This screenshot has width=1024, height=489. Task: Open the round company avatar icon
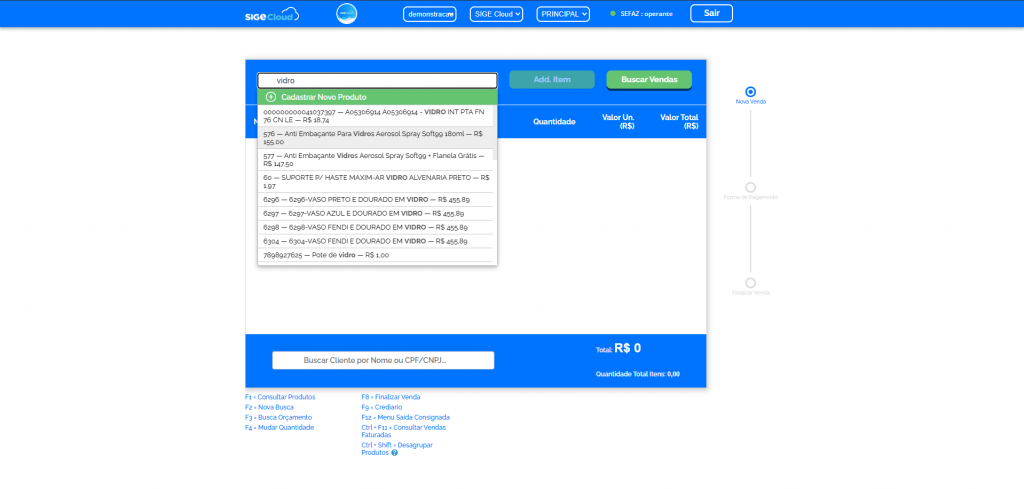[346, 14]
